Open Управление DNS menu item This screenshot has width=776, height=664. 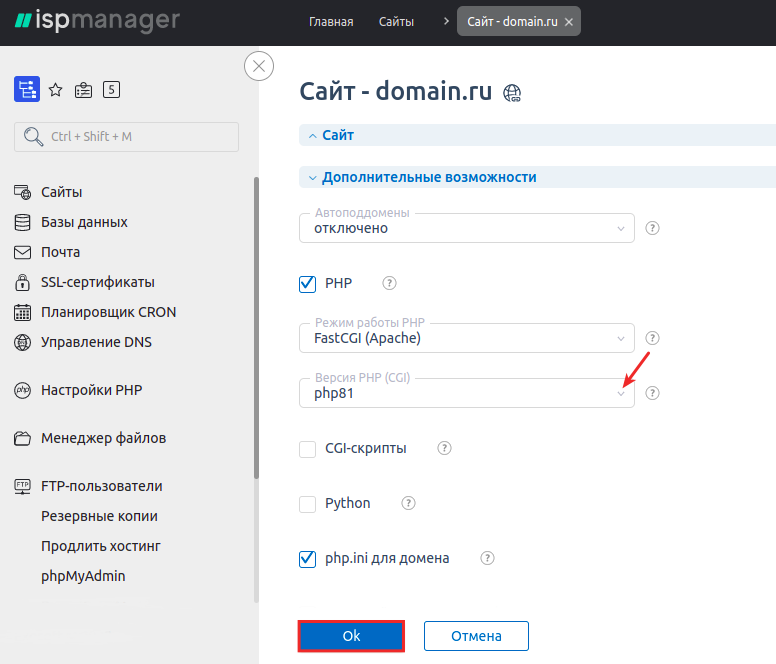tap(96, 342)
